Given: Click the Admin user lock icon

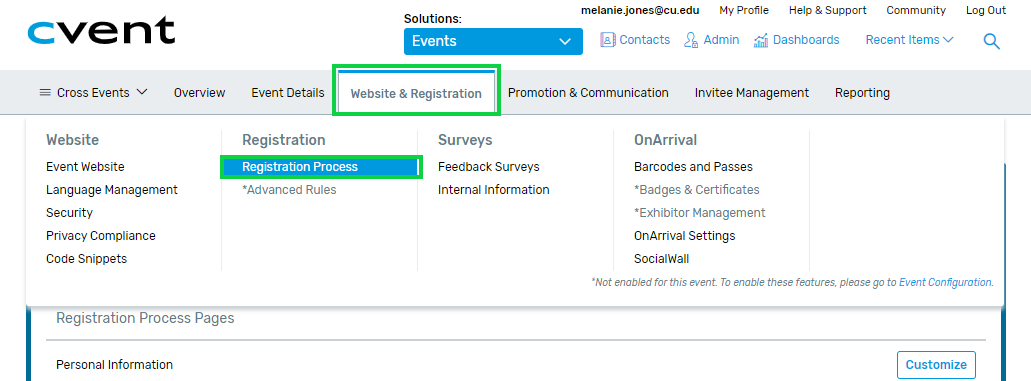Looking at the screenshot, I should click(x=691, y=40).
